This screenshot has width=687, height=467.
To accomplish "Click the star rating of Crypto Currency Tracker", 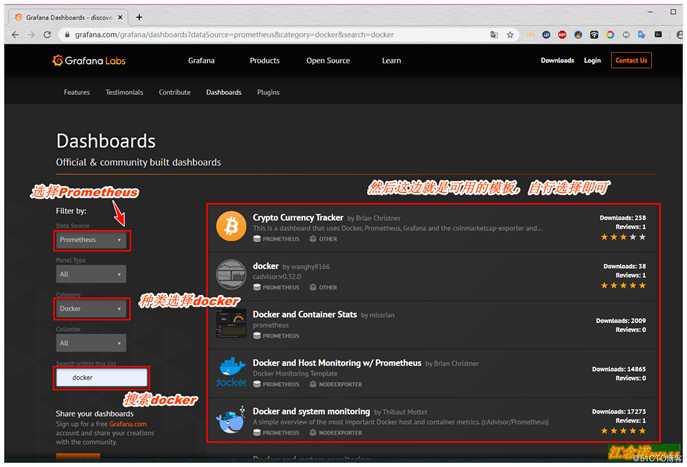I will [x=623, y=237].
